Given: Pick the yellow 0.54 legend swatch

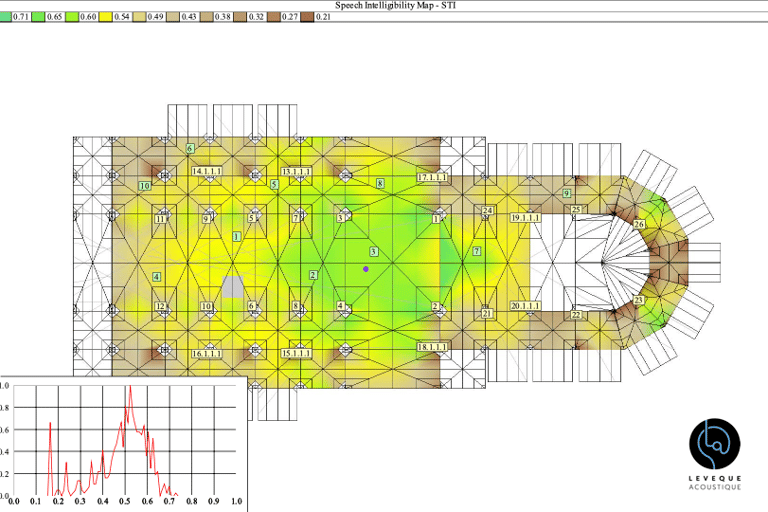Looking at the screenshot, I should click(x=105, y=17).
